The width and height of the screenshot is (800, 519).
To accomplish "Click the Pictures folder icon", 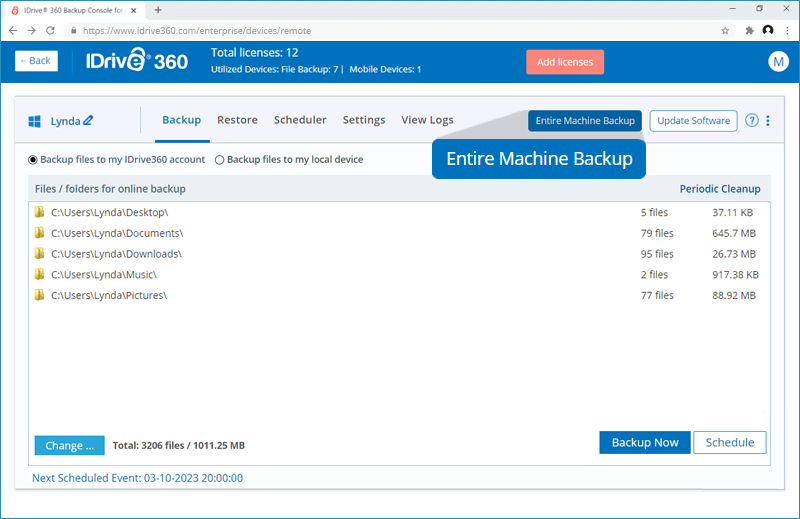I will (x=39, y=295).
